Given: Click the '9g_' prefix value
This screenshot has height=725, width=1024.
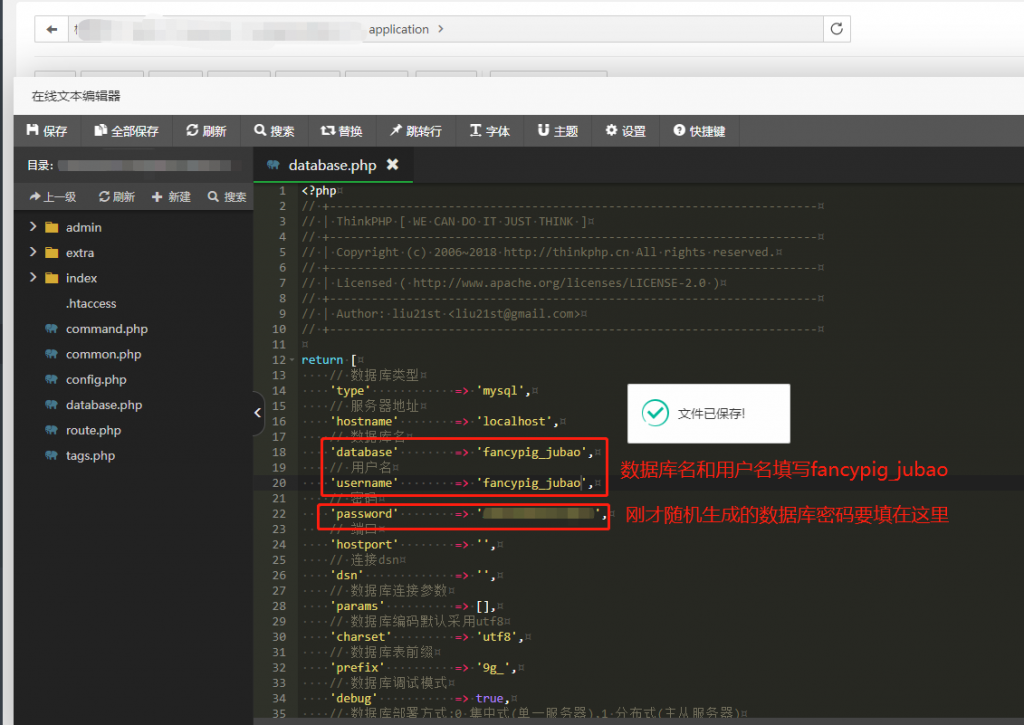Looking at the screenshot, I should pos(492,668).
